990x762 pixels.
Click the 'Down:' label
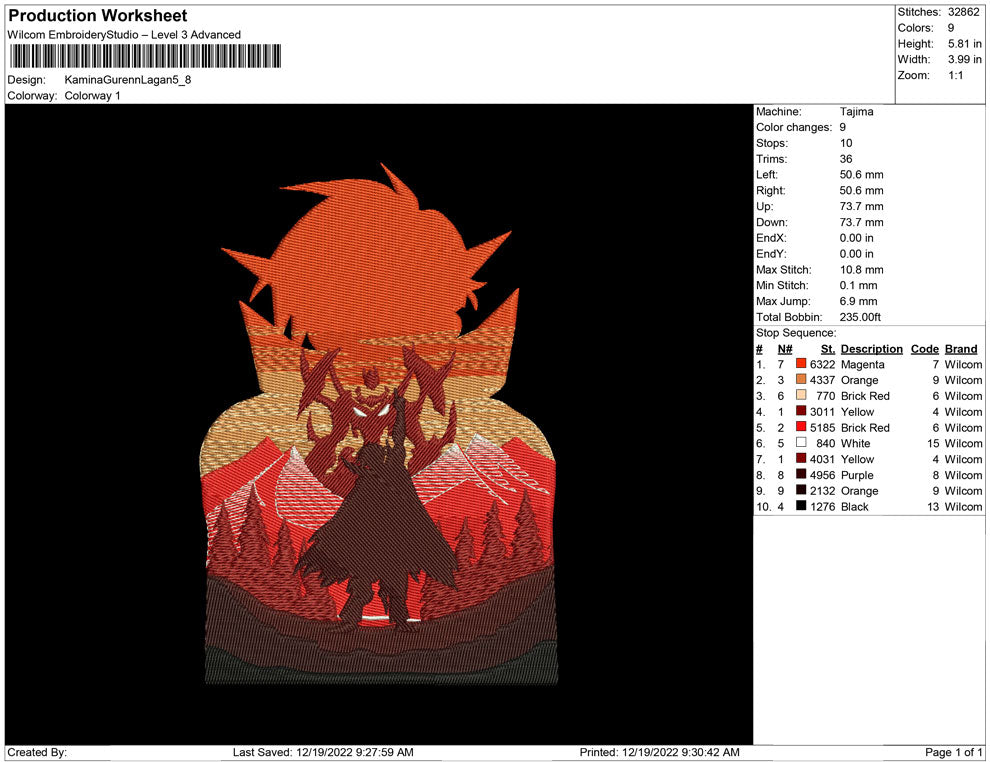(772, 222)
